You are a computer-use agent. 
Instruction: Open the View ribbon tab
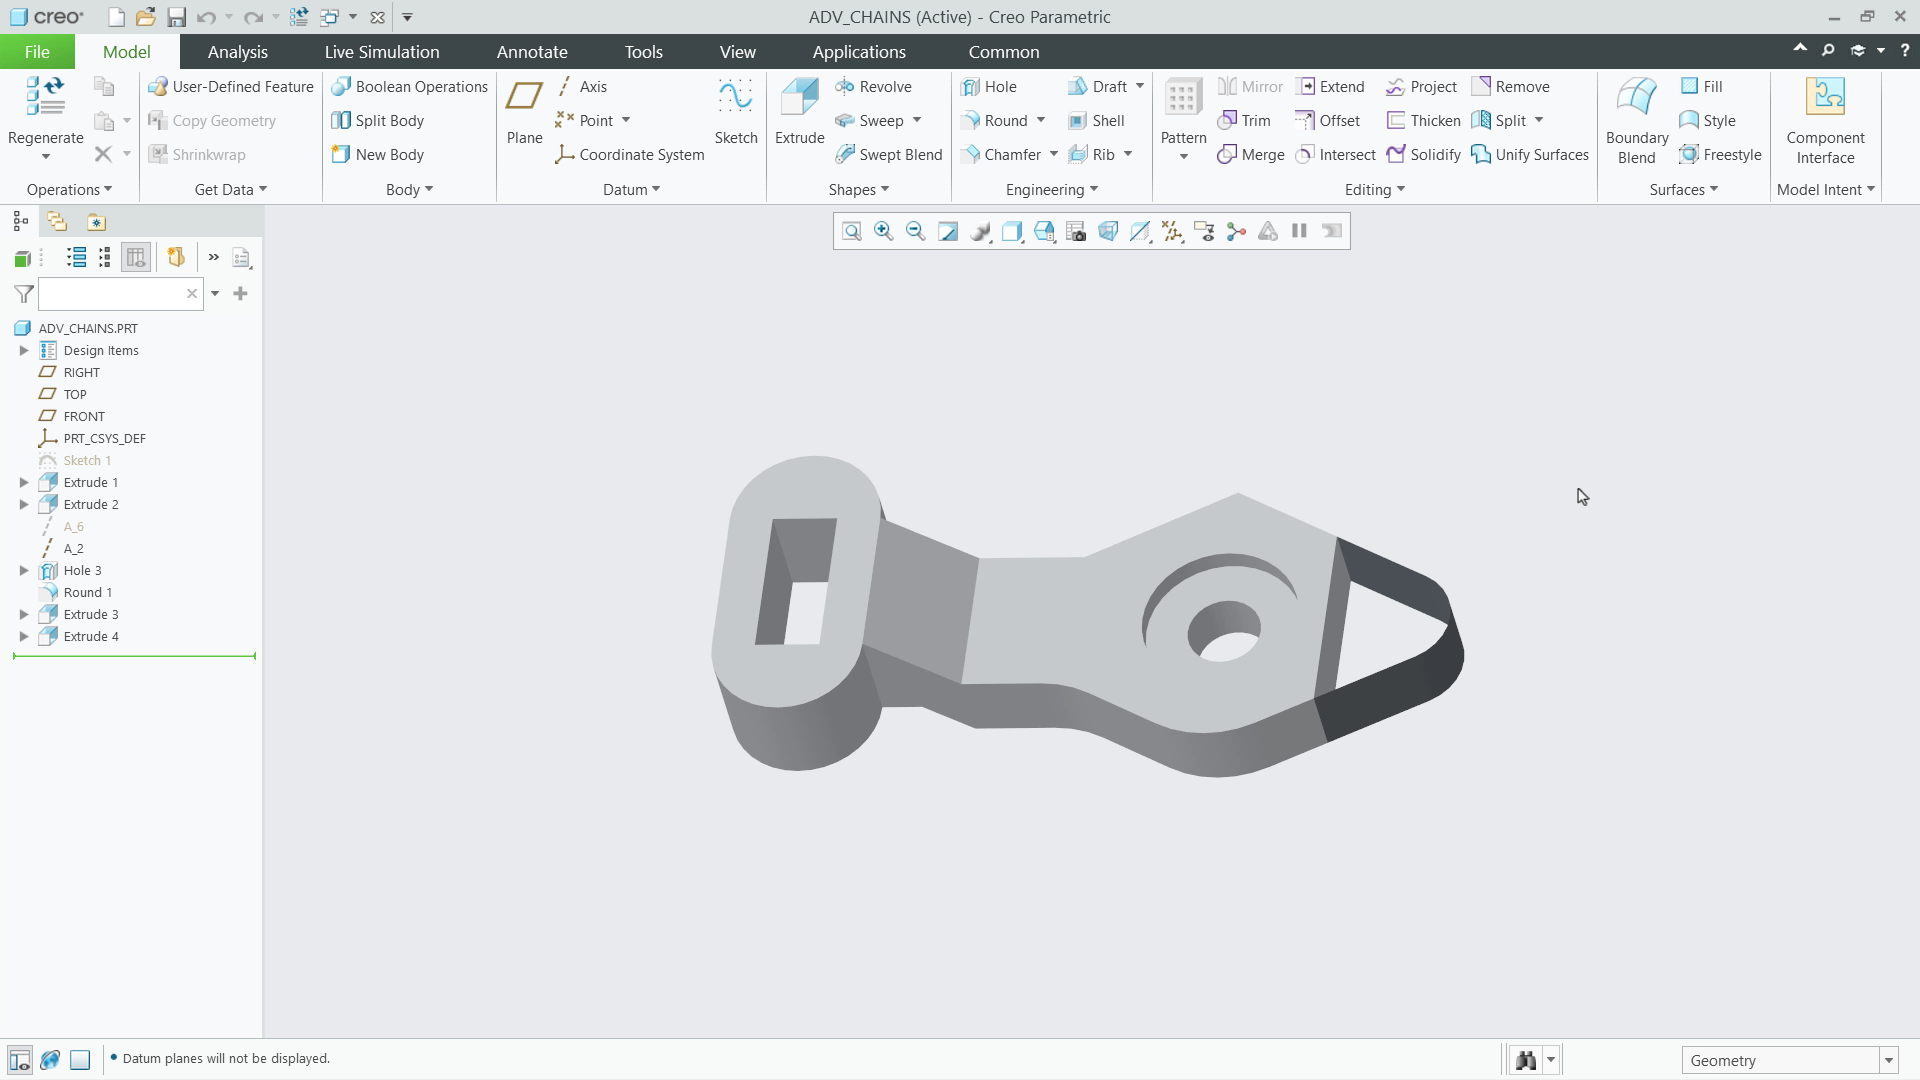pyautogui.click(x=738, y=52)
